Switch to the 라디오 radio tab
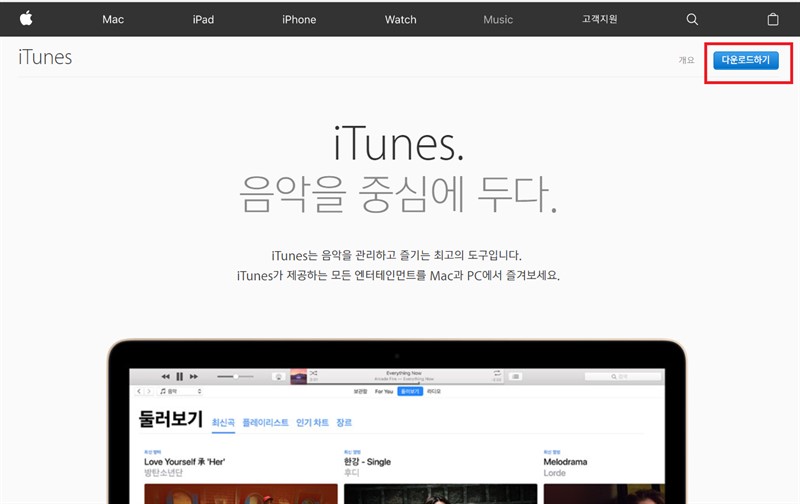This screenshot has height=504, width=800. tap(434, 391)
